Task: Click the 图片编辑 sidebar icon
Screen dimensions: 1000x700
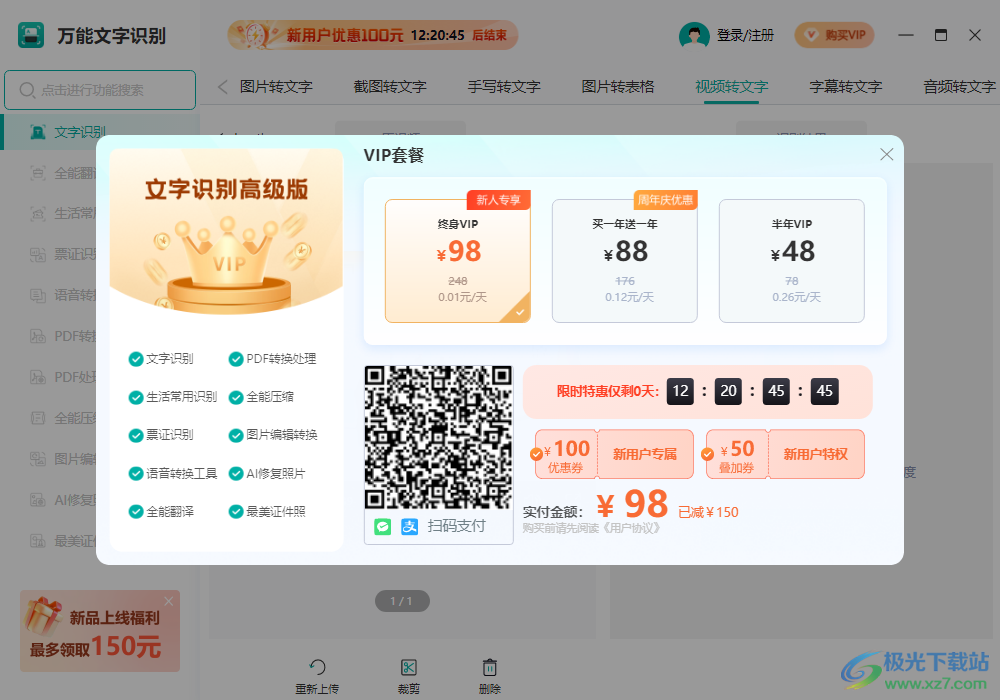Action: [x=38, y=459]
